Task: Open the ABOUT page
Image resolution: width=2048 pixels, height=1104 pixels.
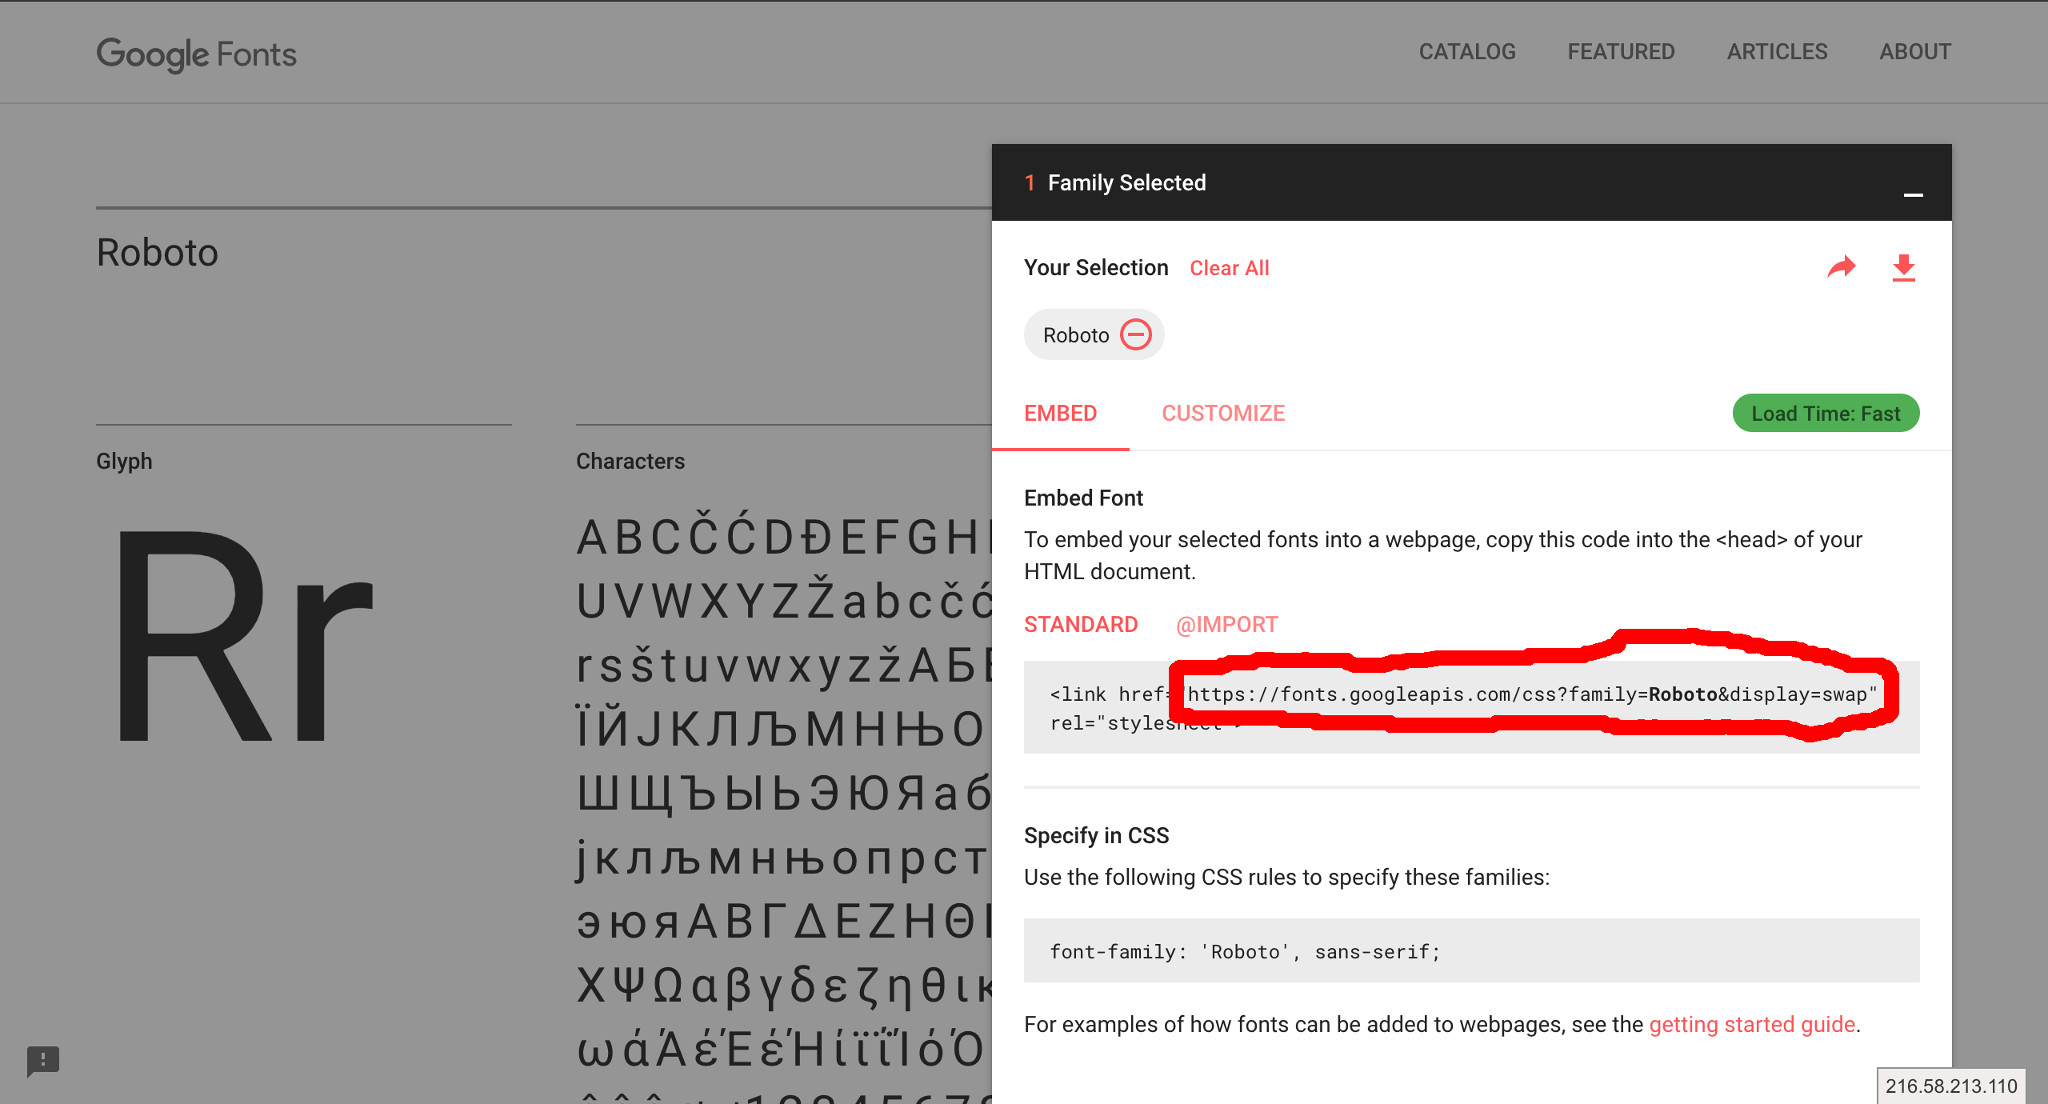Action: point(1915,52)
